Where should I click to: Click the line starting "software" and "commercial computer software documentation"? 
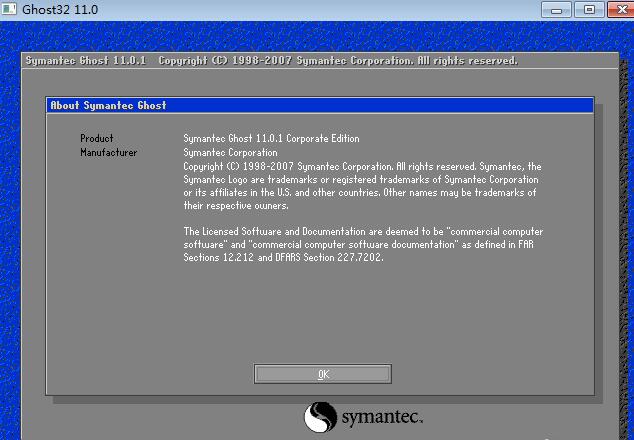click(358, 244)
